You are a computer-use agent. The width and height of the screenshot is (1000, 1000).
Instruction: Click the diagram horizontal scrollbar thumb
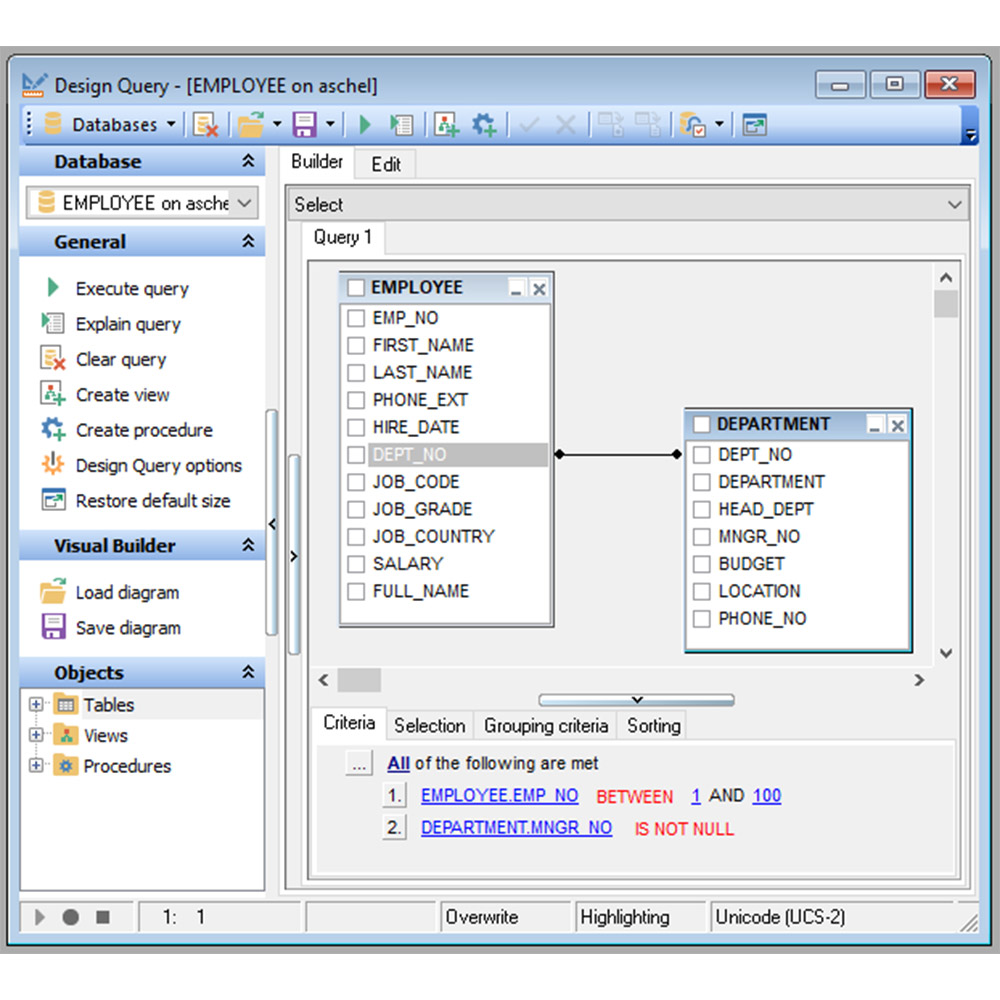click(359, 680)
